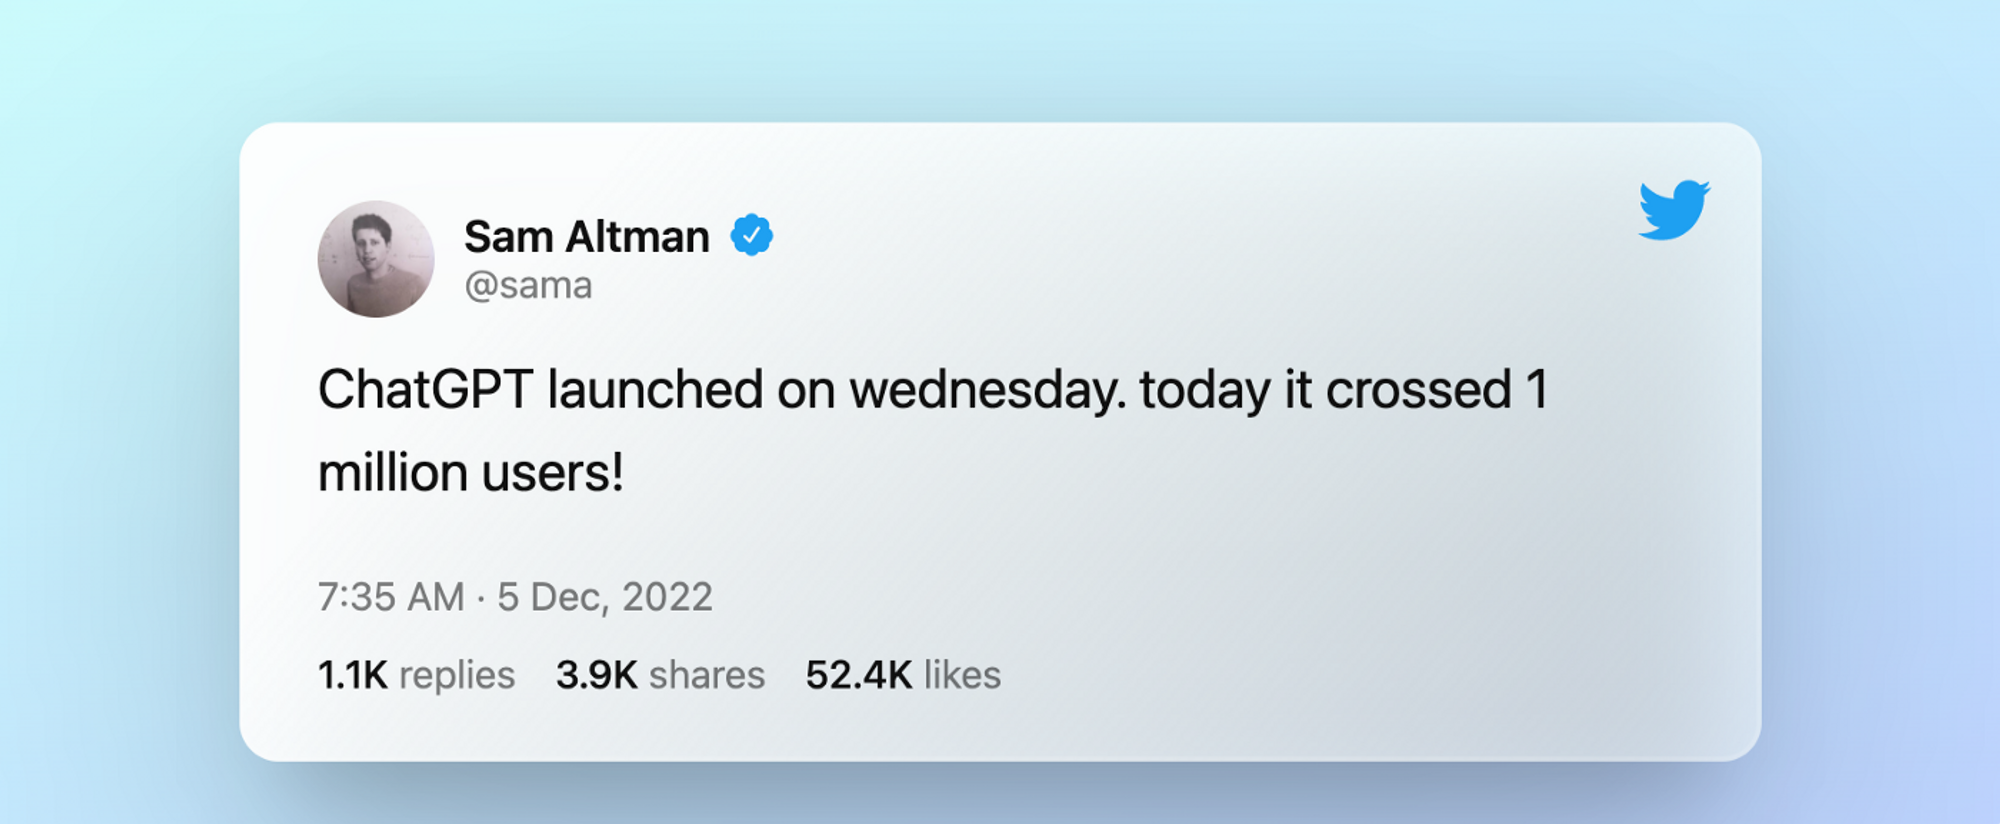Open the replies label

tap(457, 675)
